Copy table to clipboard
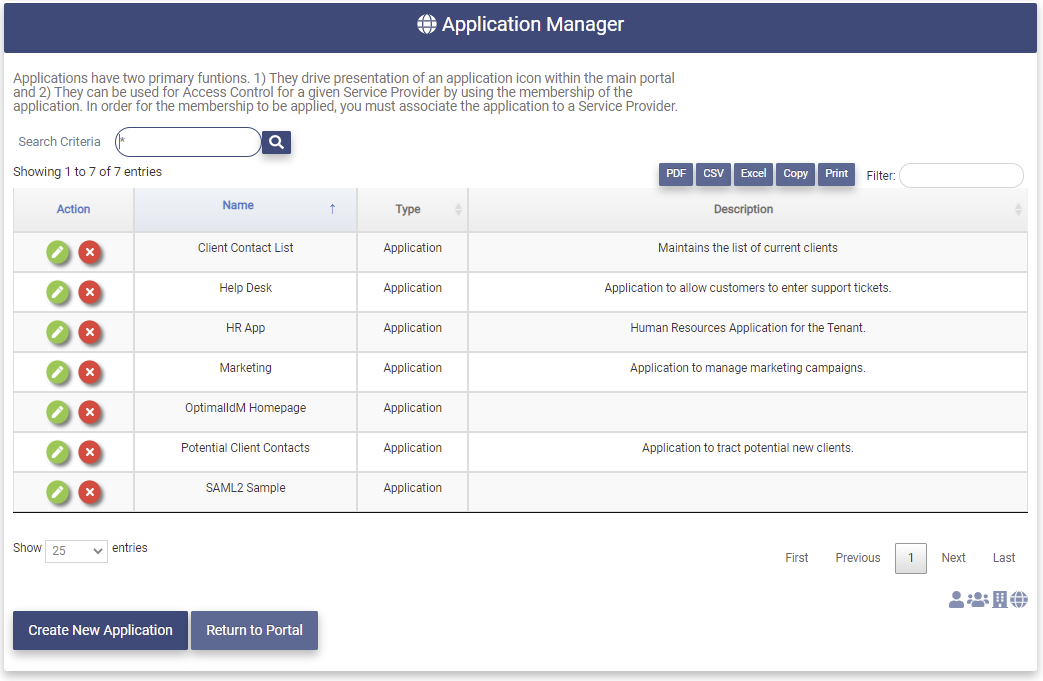1043x681 pixels. tap(795, 174)
